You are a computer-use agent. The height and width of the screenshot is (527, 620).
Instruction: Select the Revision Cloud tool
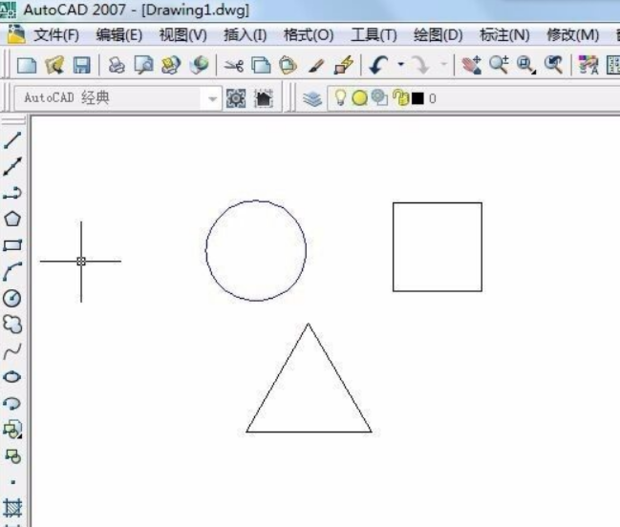click(x=12, y=324)
